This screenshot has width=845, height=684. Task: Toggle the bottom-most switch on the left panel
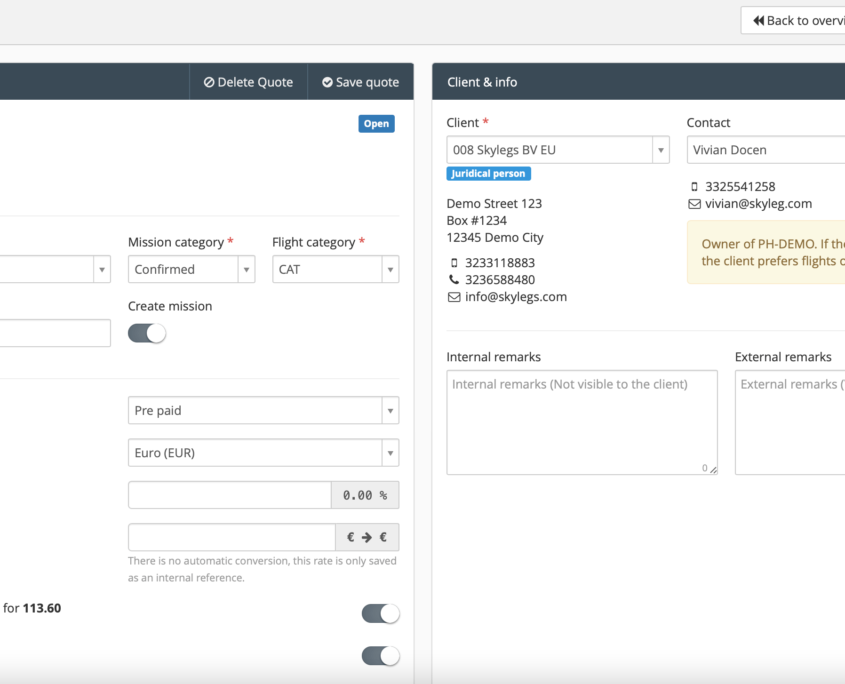click(380, 655)
